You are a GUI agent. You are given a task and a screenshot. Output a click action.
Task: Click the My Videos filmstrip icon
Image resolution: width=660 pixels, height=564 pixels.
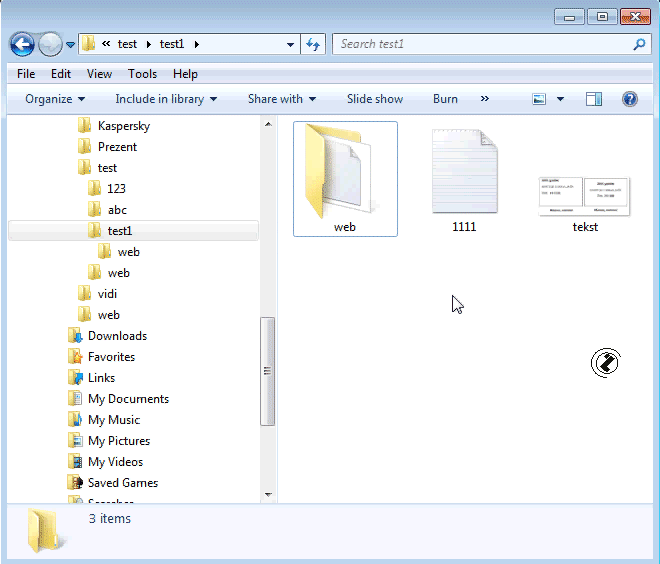[75, 462]
